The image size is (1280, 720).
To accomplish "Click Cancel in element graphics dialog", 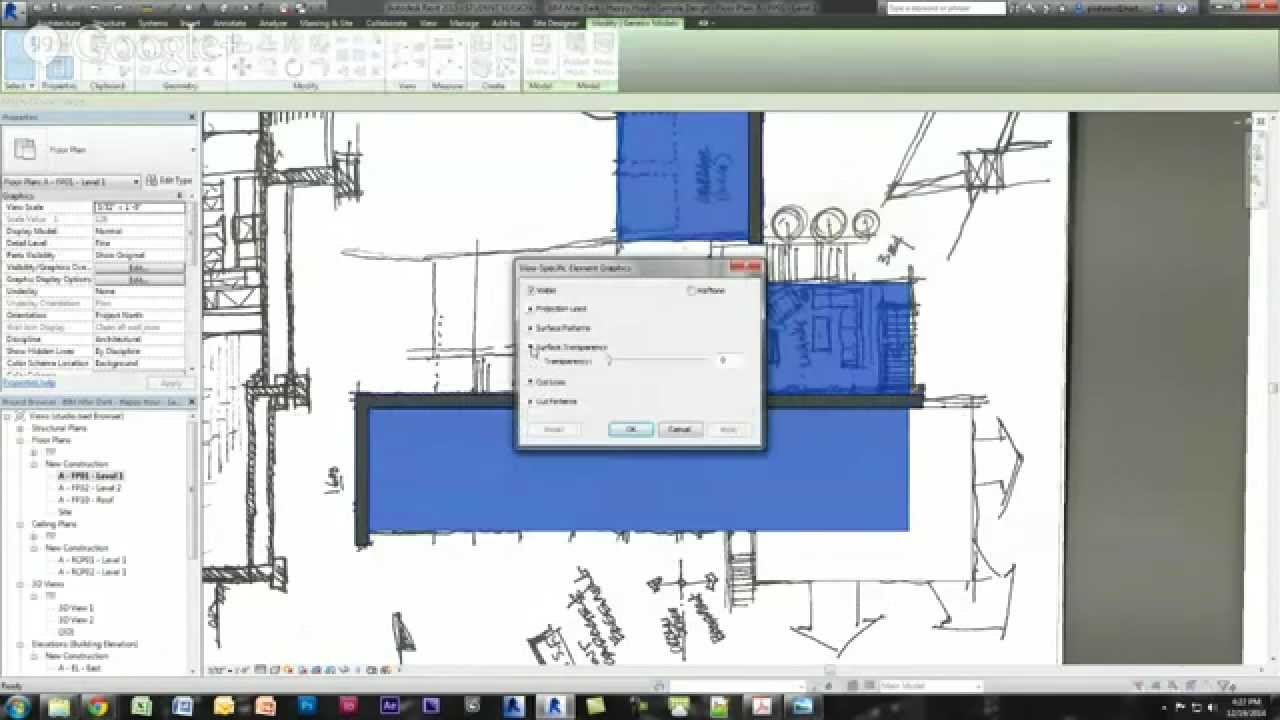I will click(679, 429).
